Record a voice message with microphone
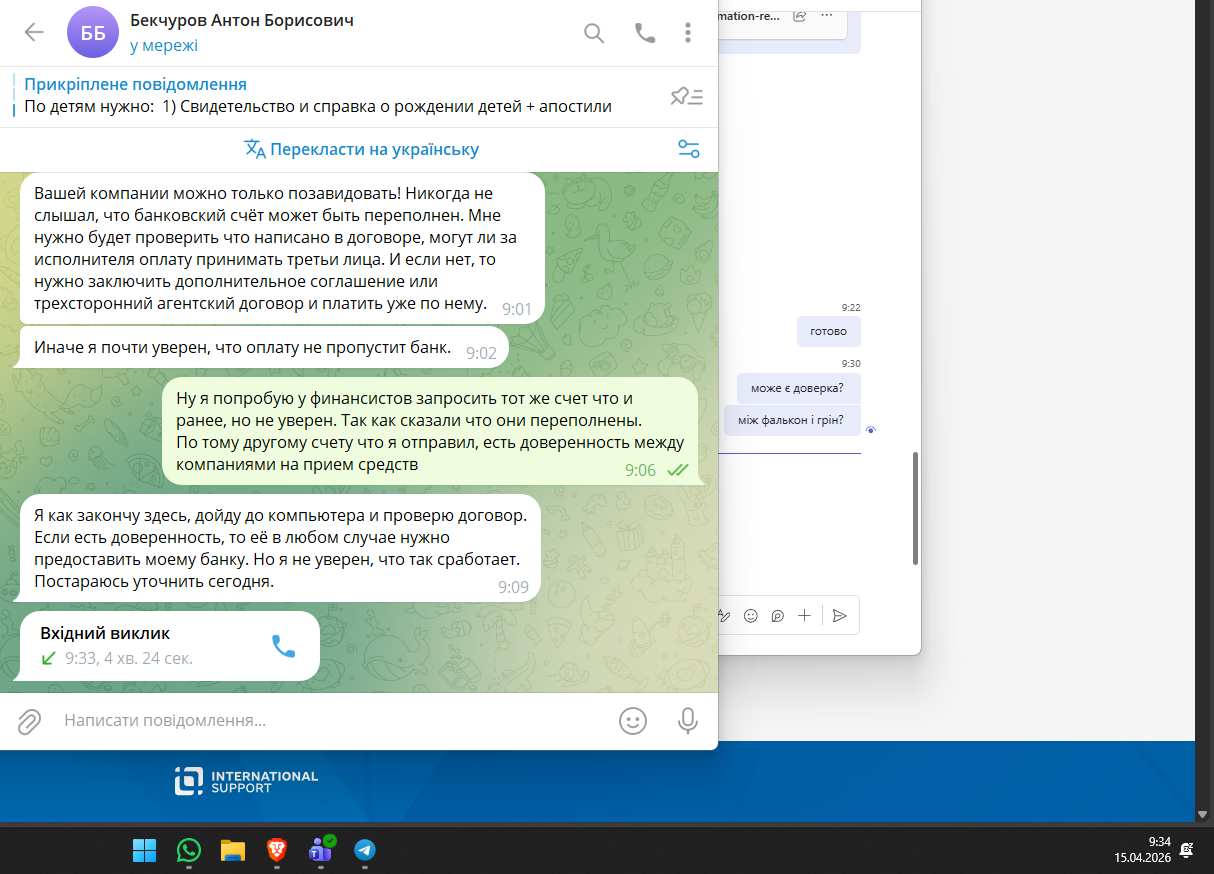Screen dimensions: 1214x874 click(x=688, y=721)
